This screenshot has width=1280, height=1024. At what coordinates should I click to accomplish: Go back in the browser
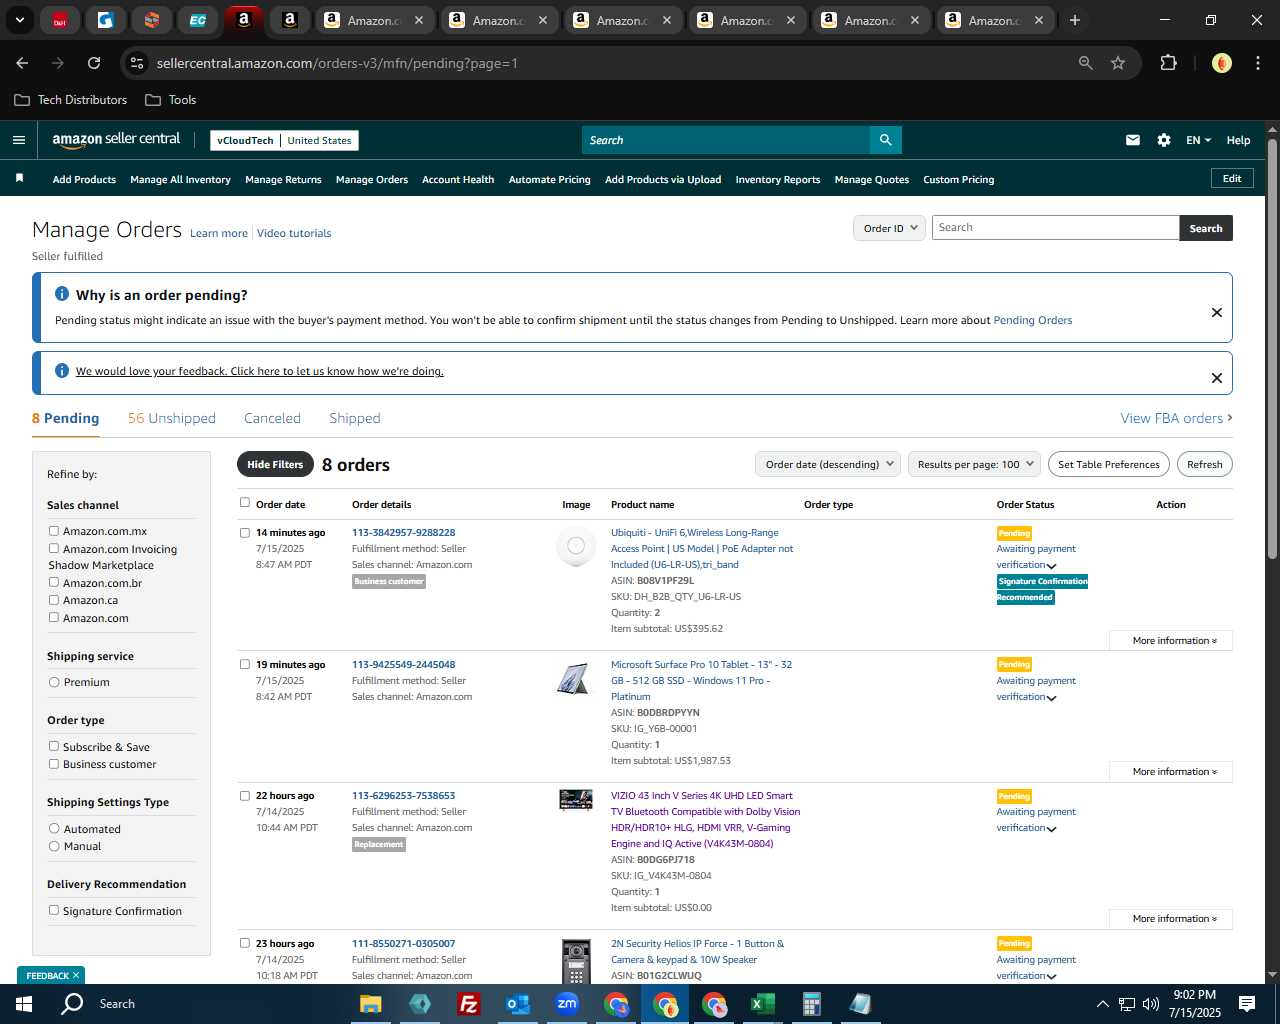point(22,63)
